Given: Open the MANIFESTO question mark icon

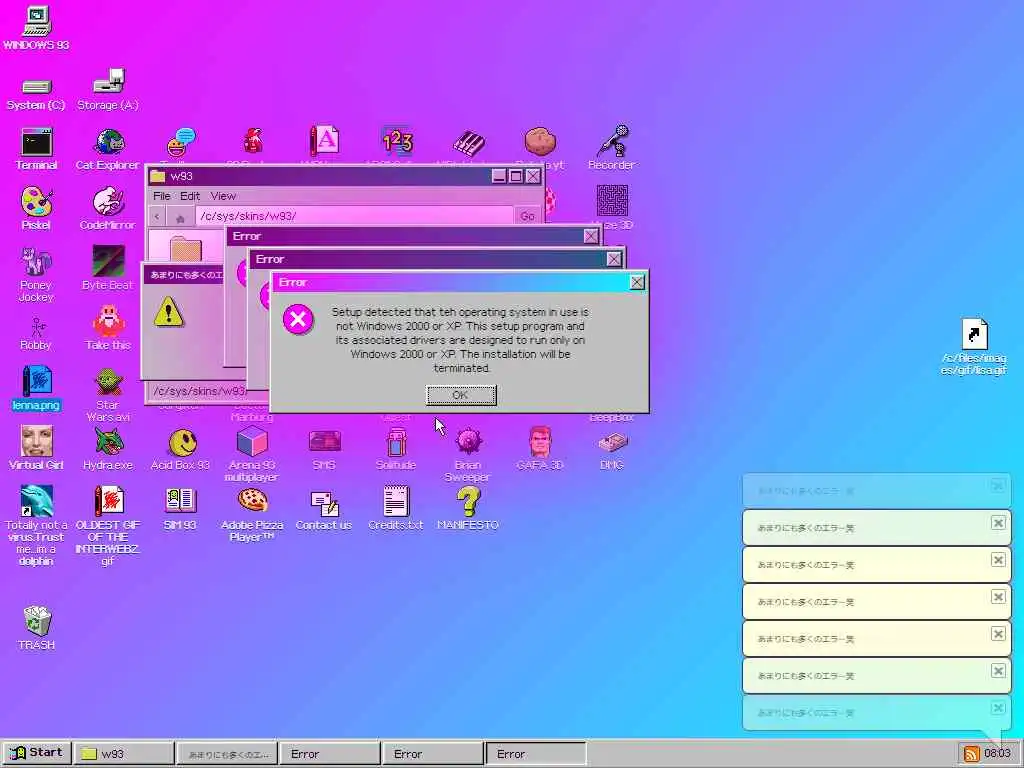Looking at the screenshot, I should click(468, 502).
